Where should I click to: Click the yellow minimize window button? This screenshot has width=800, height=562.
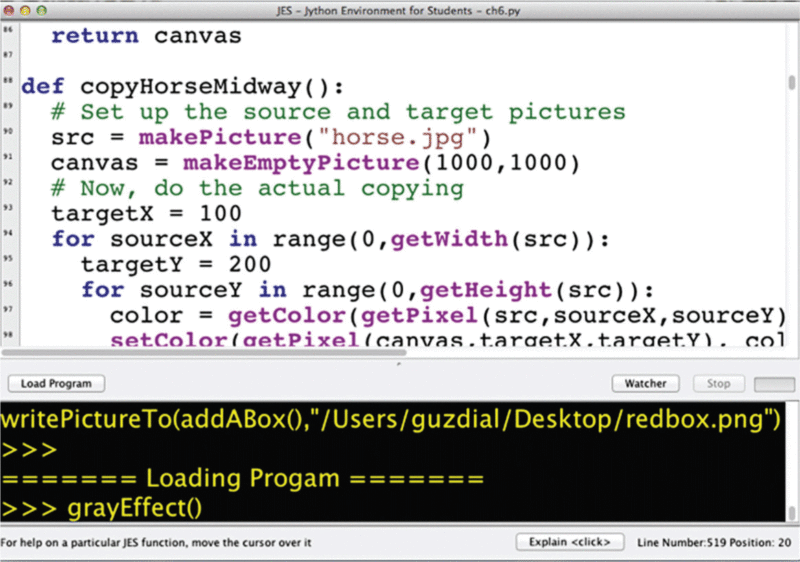pos(25,10)
